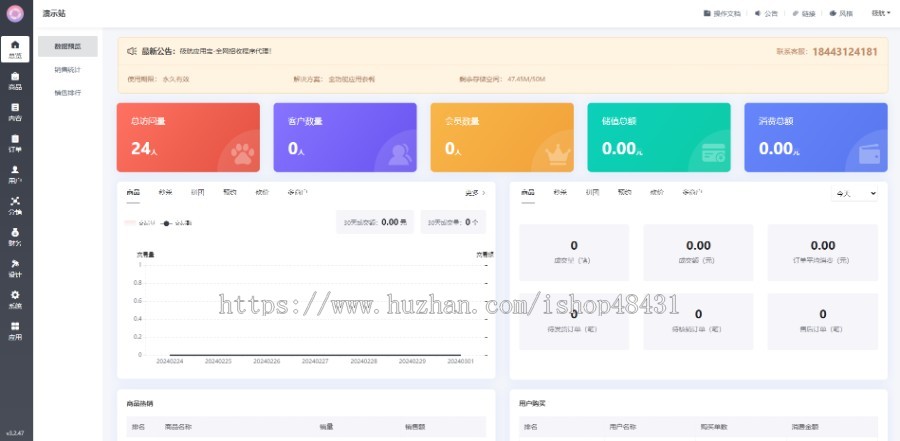
Task: Open the 今天 date range dropdown
Action: pyautogui.click(x=855, y=194)
